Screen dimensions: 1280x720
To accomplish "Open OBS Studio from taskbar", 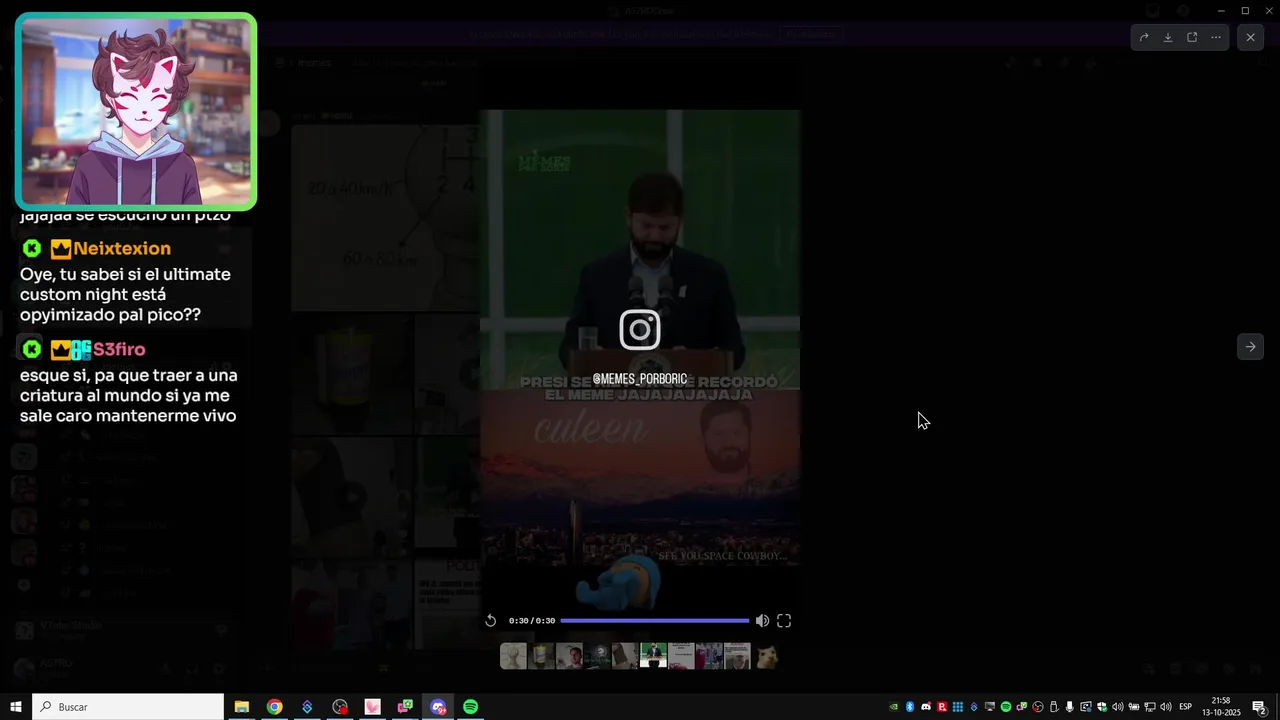I will coord(340,707).
